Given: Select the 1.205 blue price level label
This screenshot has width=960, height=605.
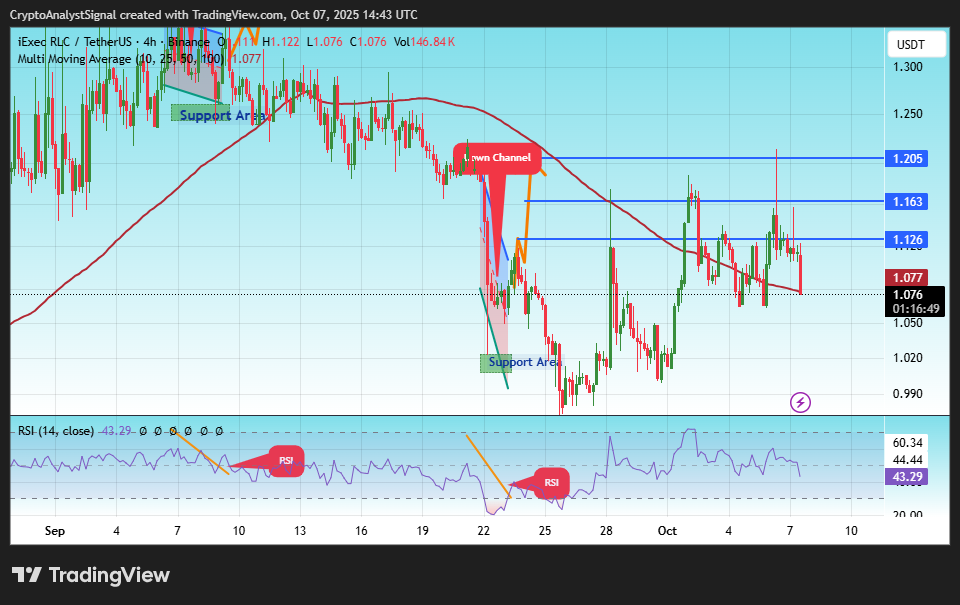Looking at the screenshot, I should pos(907,159).
